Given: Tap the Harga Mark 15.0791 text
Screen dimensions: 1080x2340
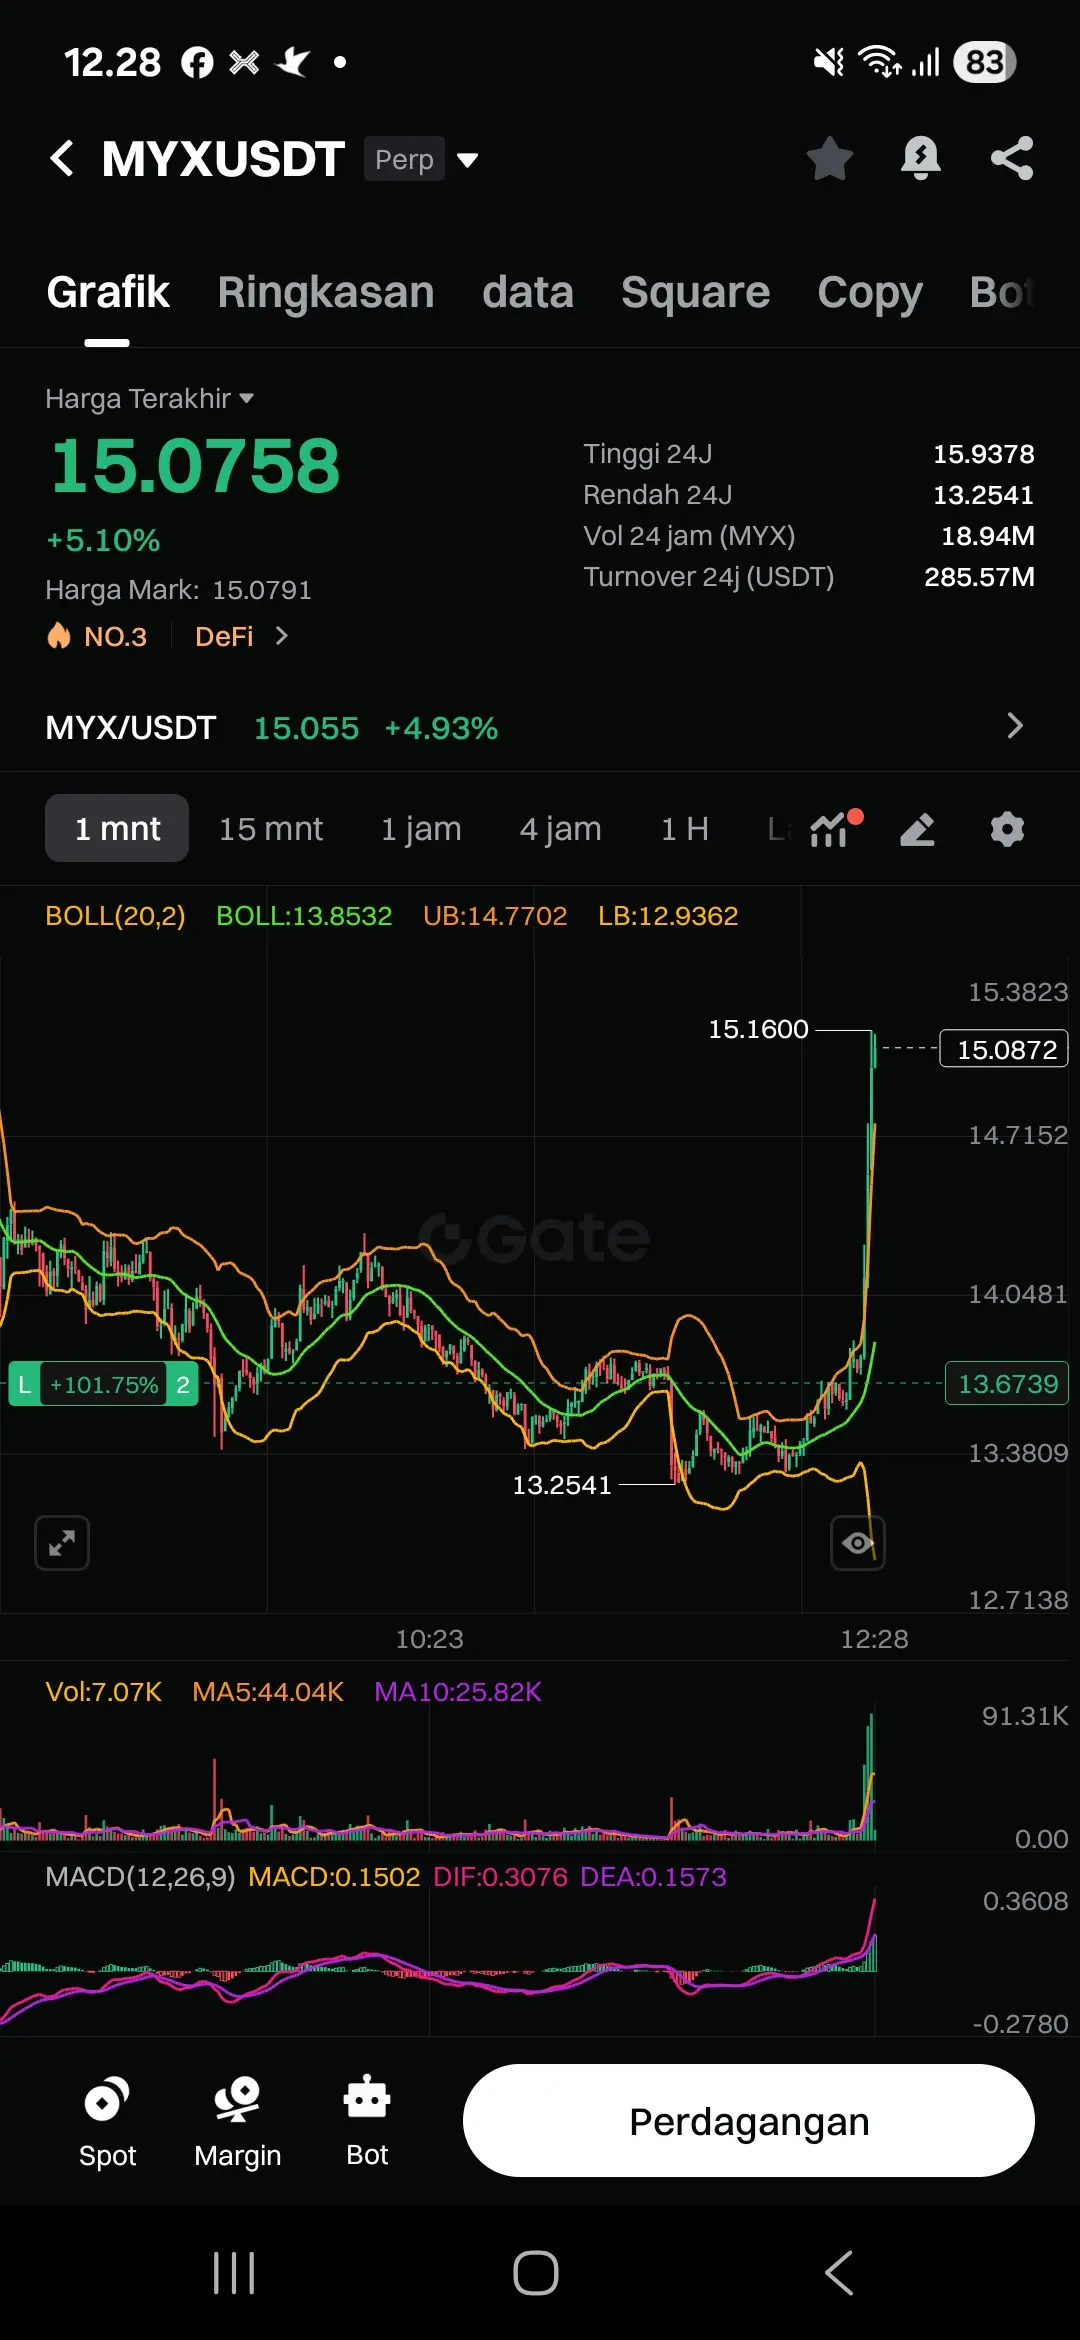Looking at the screenshot, I should tap(178, 590).
